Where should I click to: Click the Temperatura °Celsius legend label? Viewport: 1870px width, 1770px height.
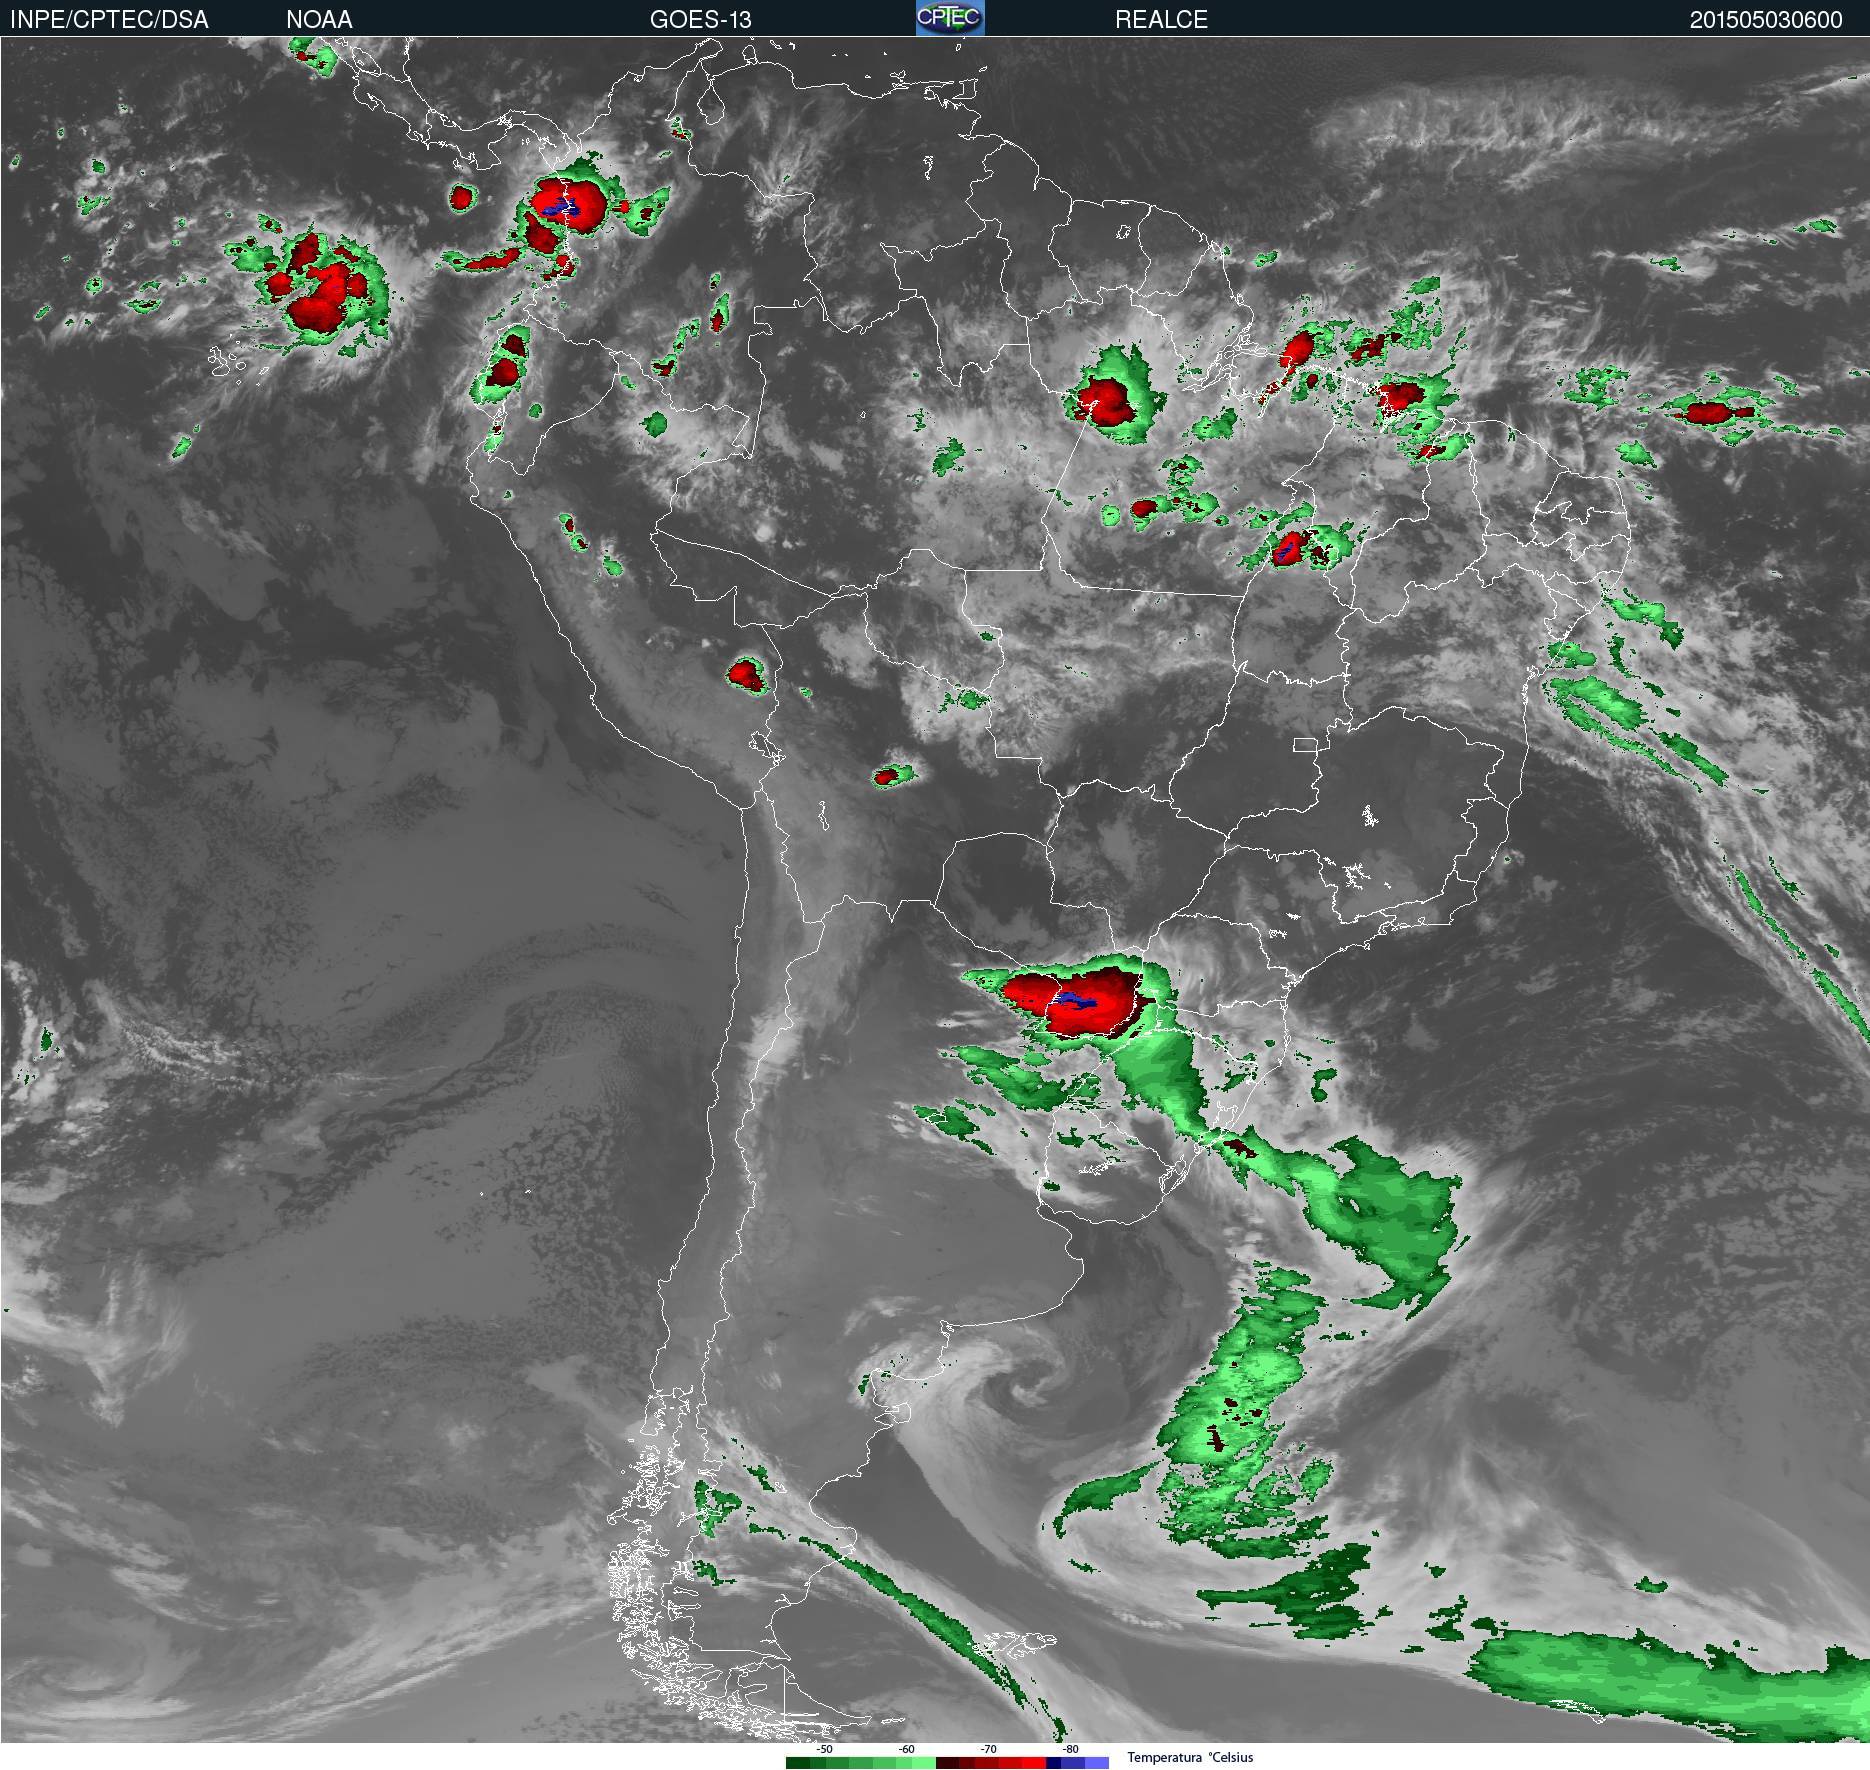point(1190,1758)
